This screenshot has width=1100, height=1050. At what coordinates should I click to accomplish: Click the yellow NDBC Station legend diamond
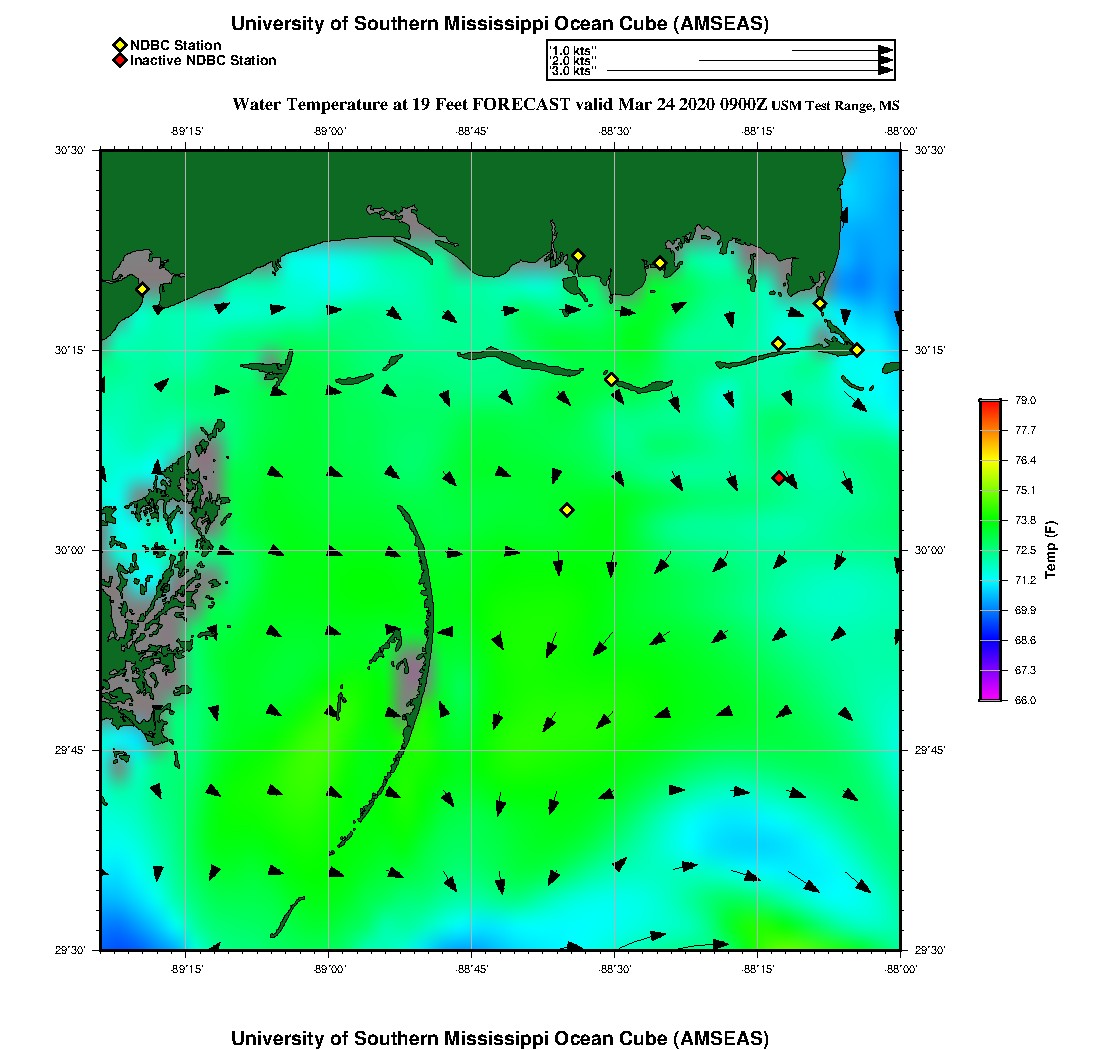119,46
